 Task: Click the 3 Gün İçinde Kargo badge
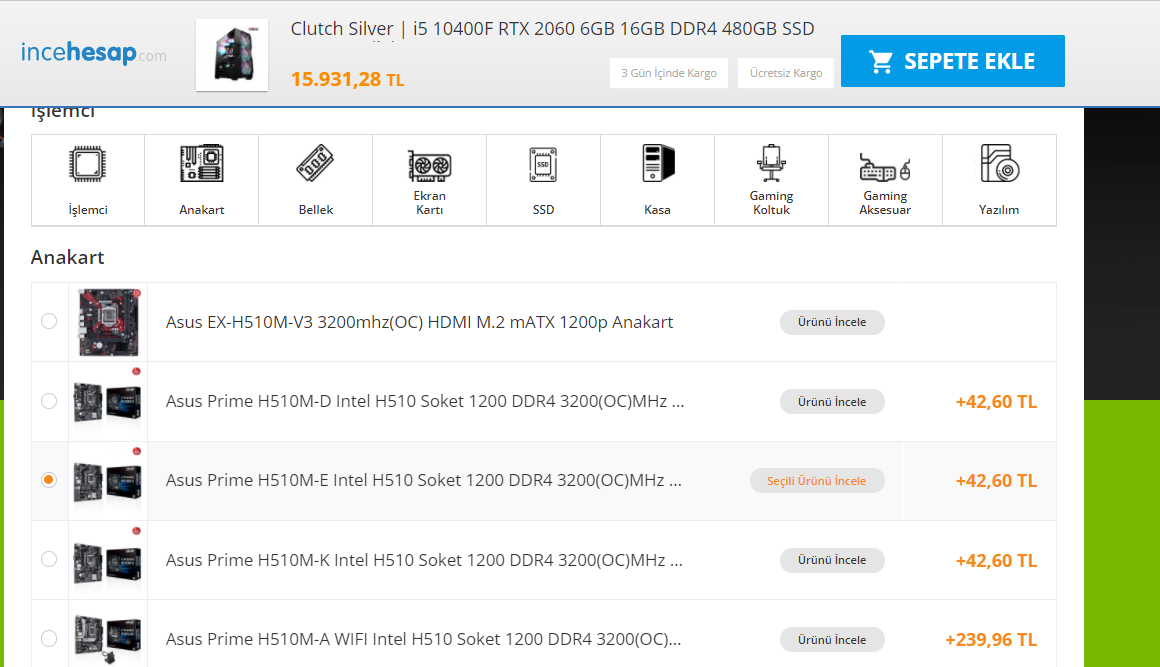pos(669,72)
